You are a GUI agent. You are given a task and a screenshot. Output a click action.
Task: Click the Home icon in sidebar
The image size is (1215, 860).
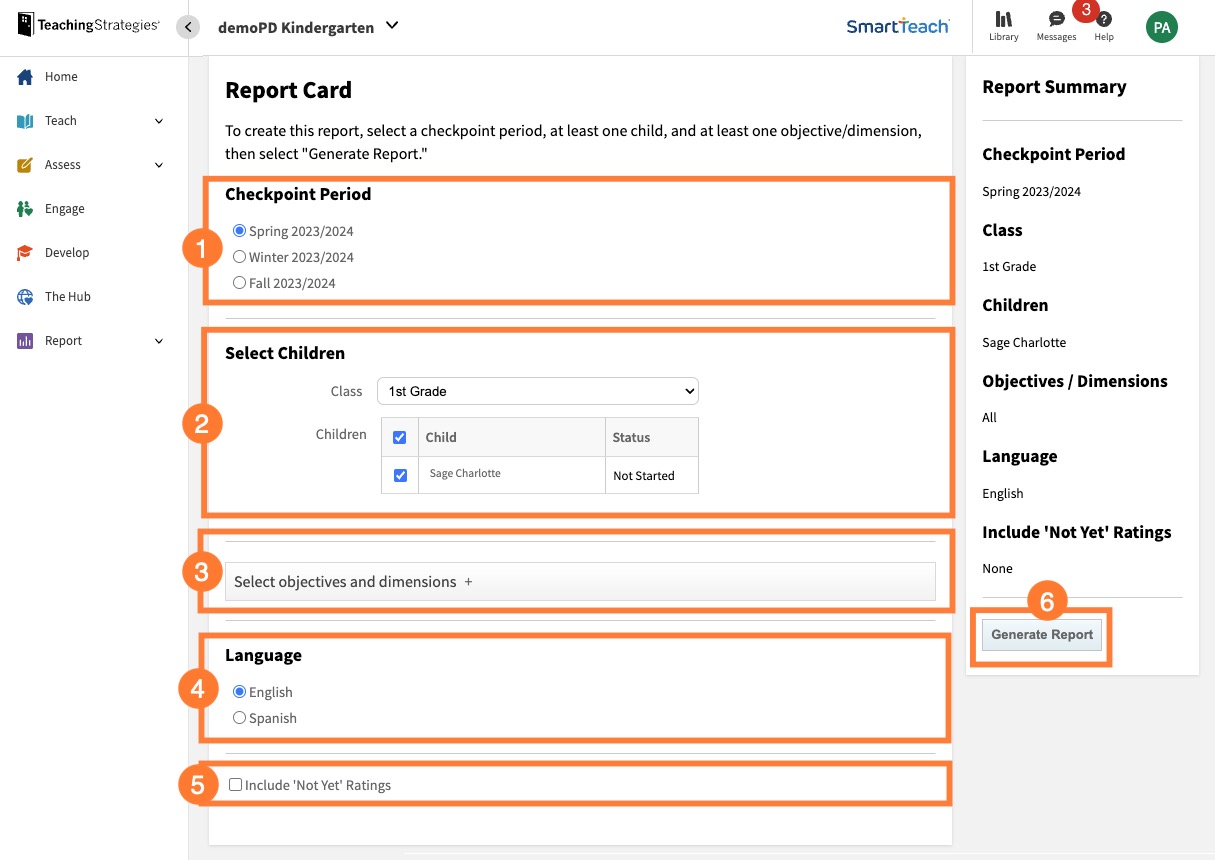(x=22, y=76)
